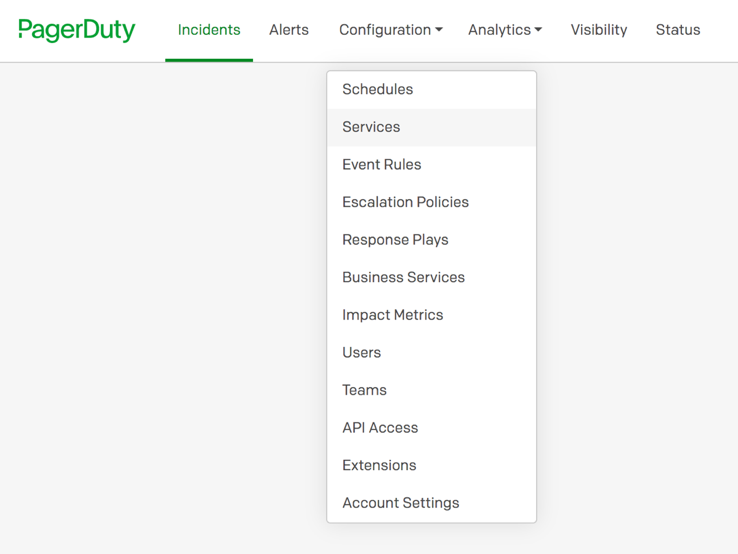
Task: Open the Users configuration page
Action: [432, 353]
